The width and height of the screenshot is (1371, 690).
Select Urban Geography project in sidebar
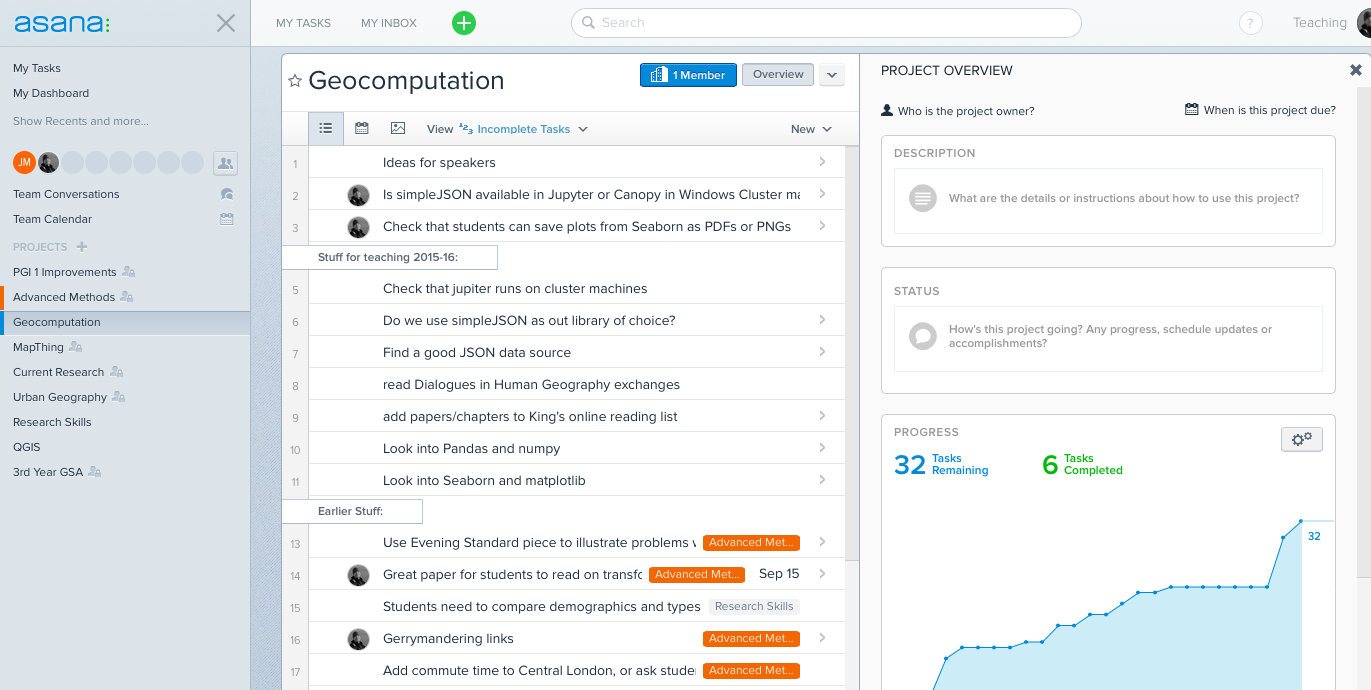coord(60,397)
